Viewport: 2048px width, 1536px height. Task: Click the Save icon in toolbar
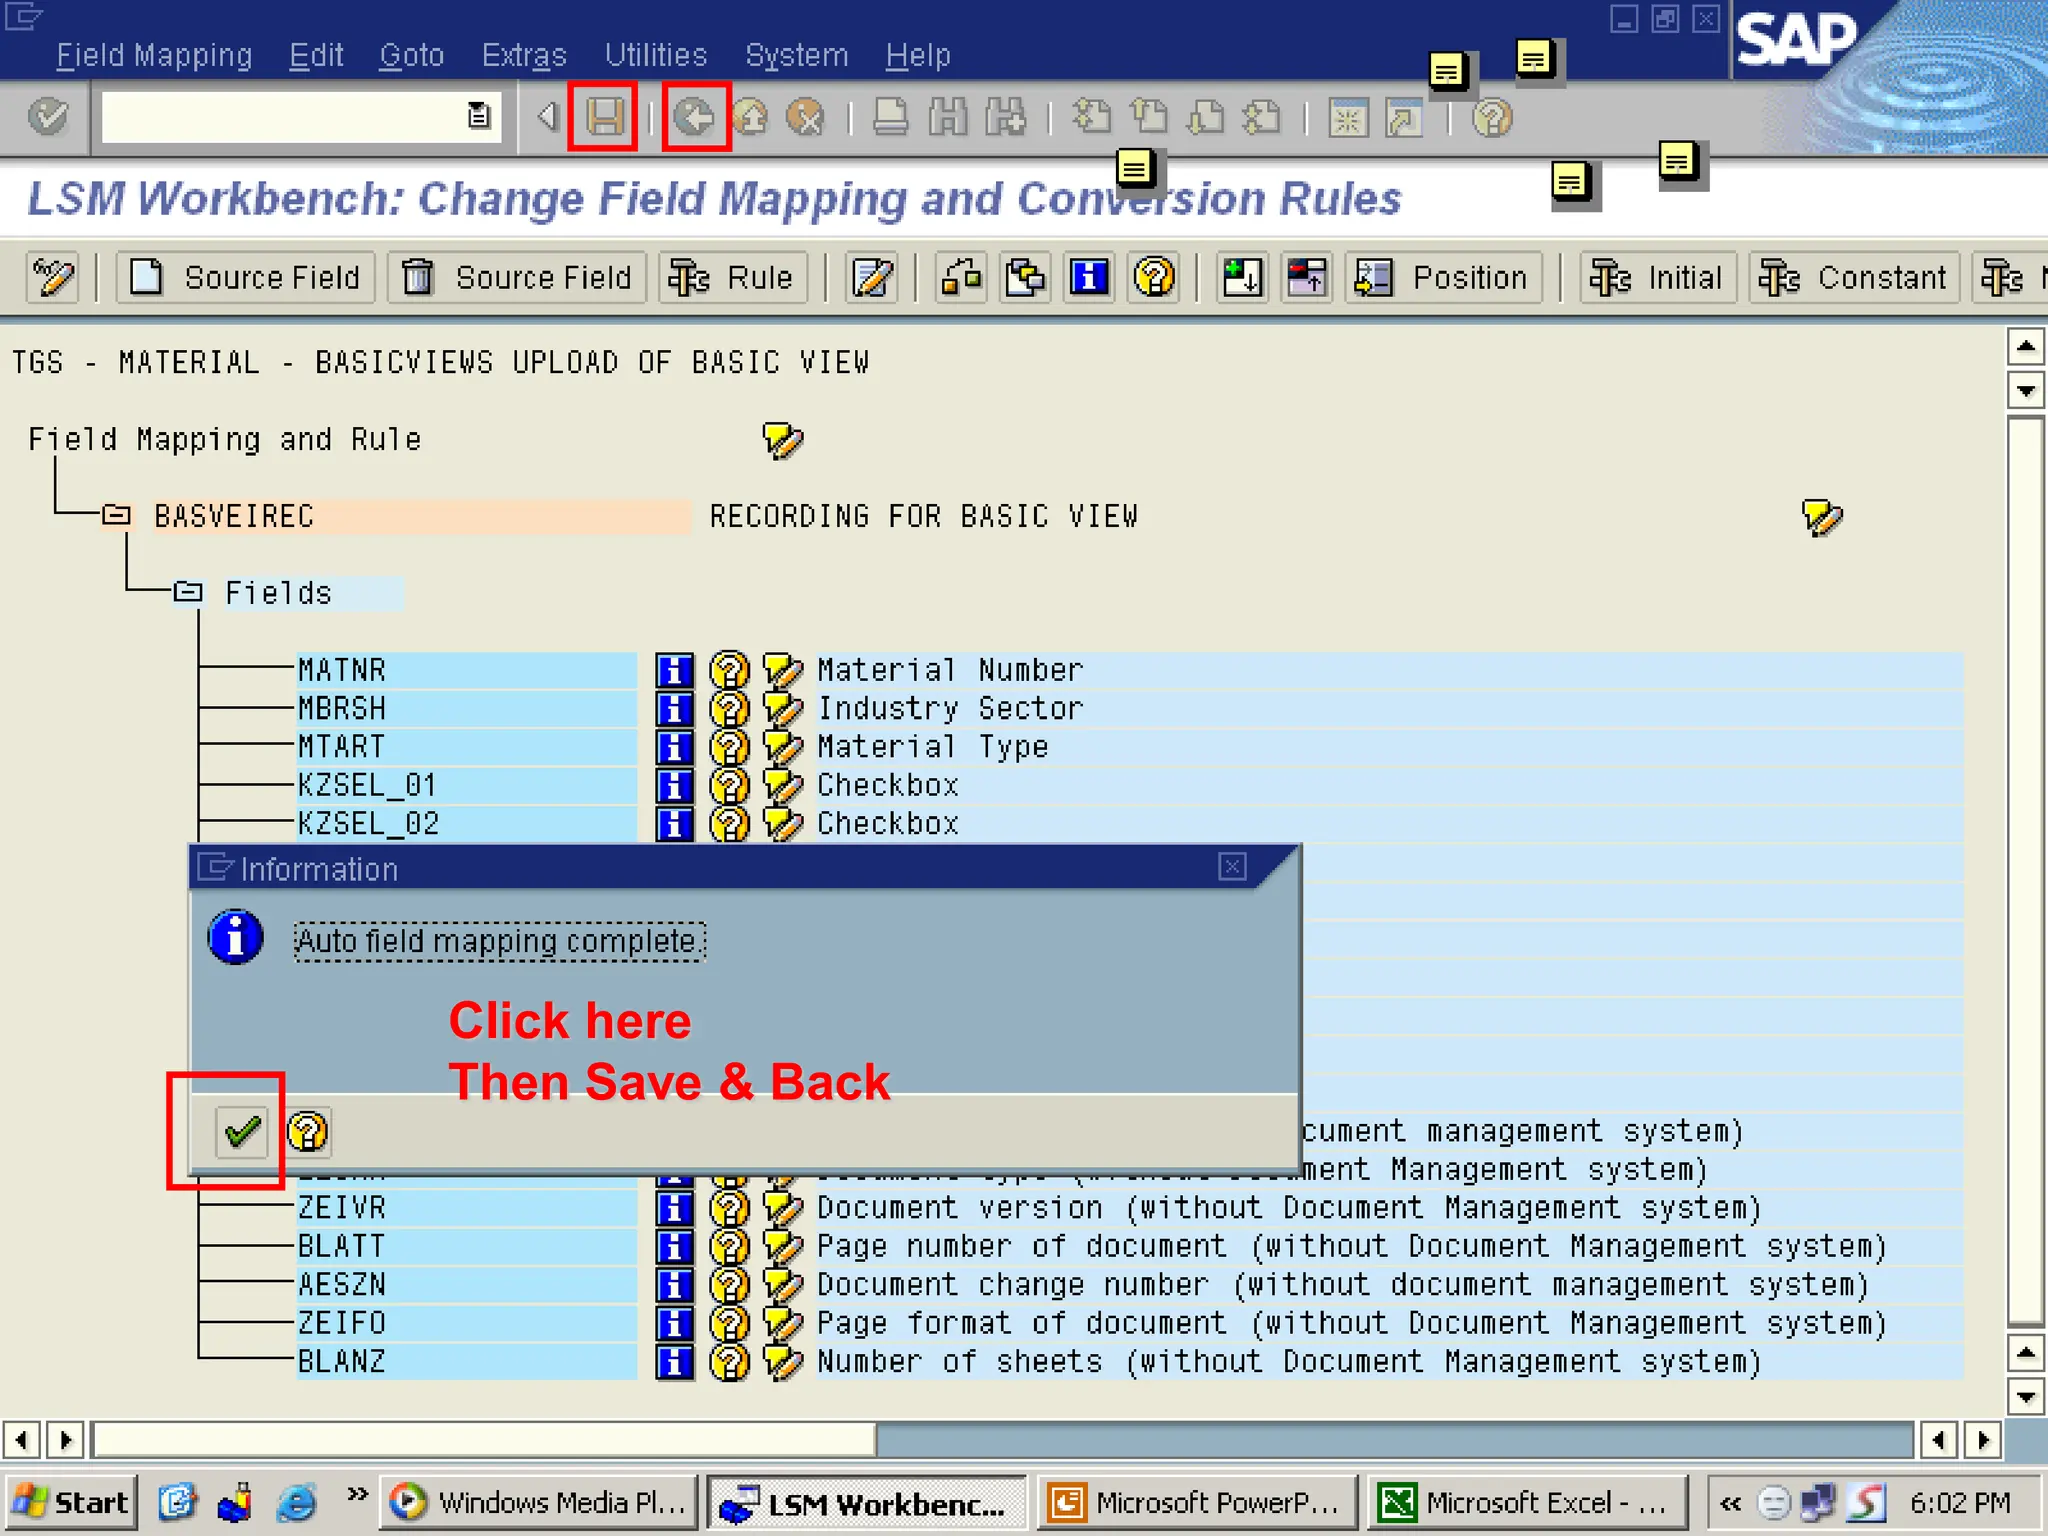tap(603, 117)
